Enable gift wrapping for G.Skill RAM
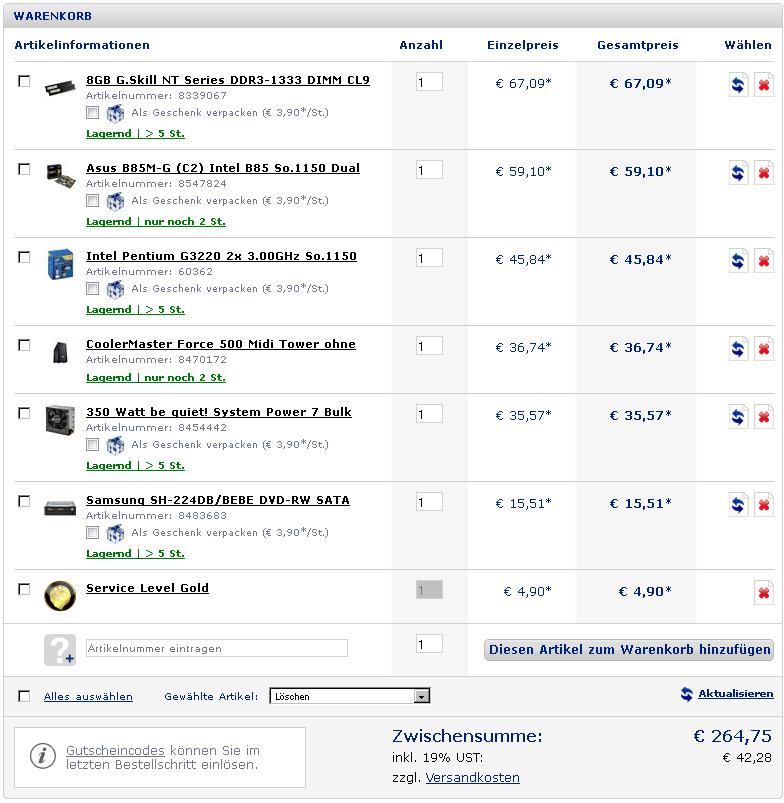The image size is (784, 803). (92, 113)
